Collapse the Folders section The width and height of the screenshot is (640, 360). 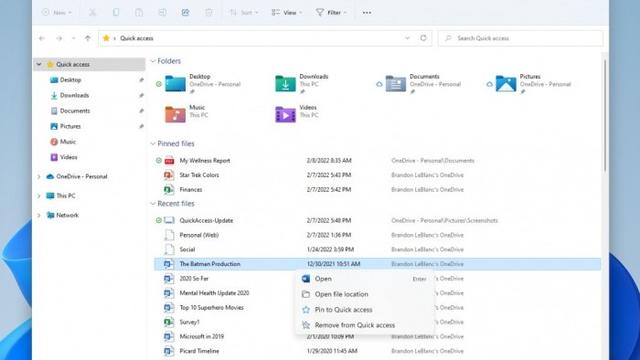coord(153,61)
